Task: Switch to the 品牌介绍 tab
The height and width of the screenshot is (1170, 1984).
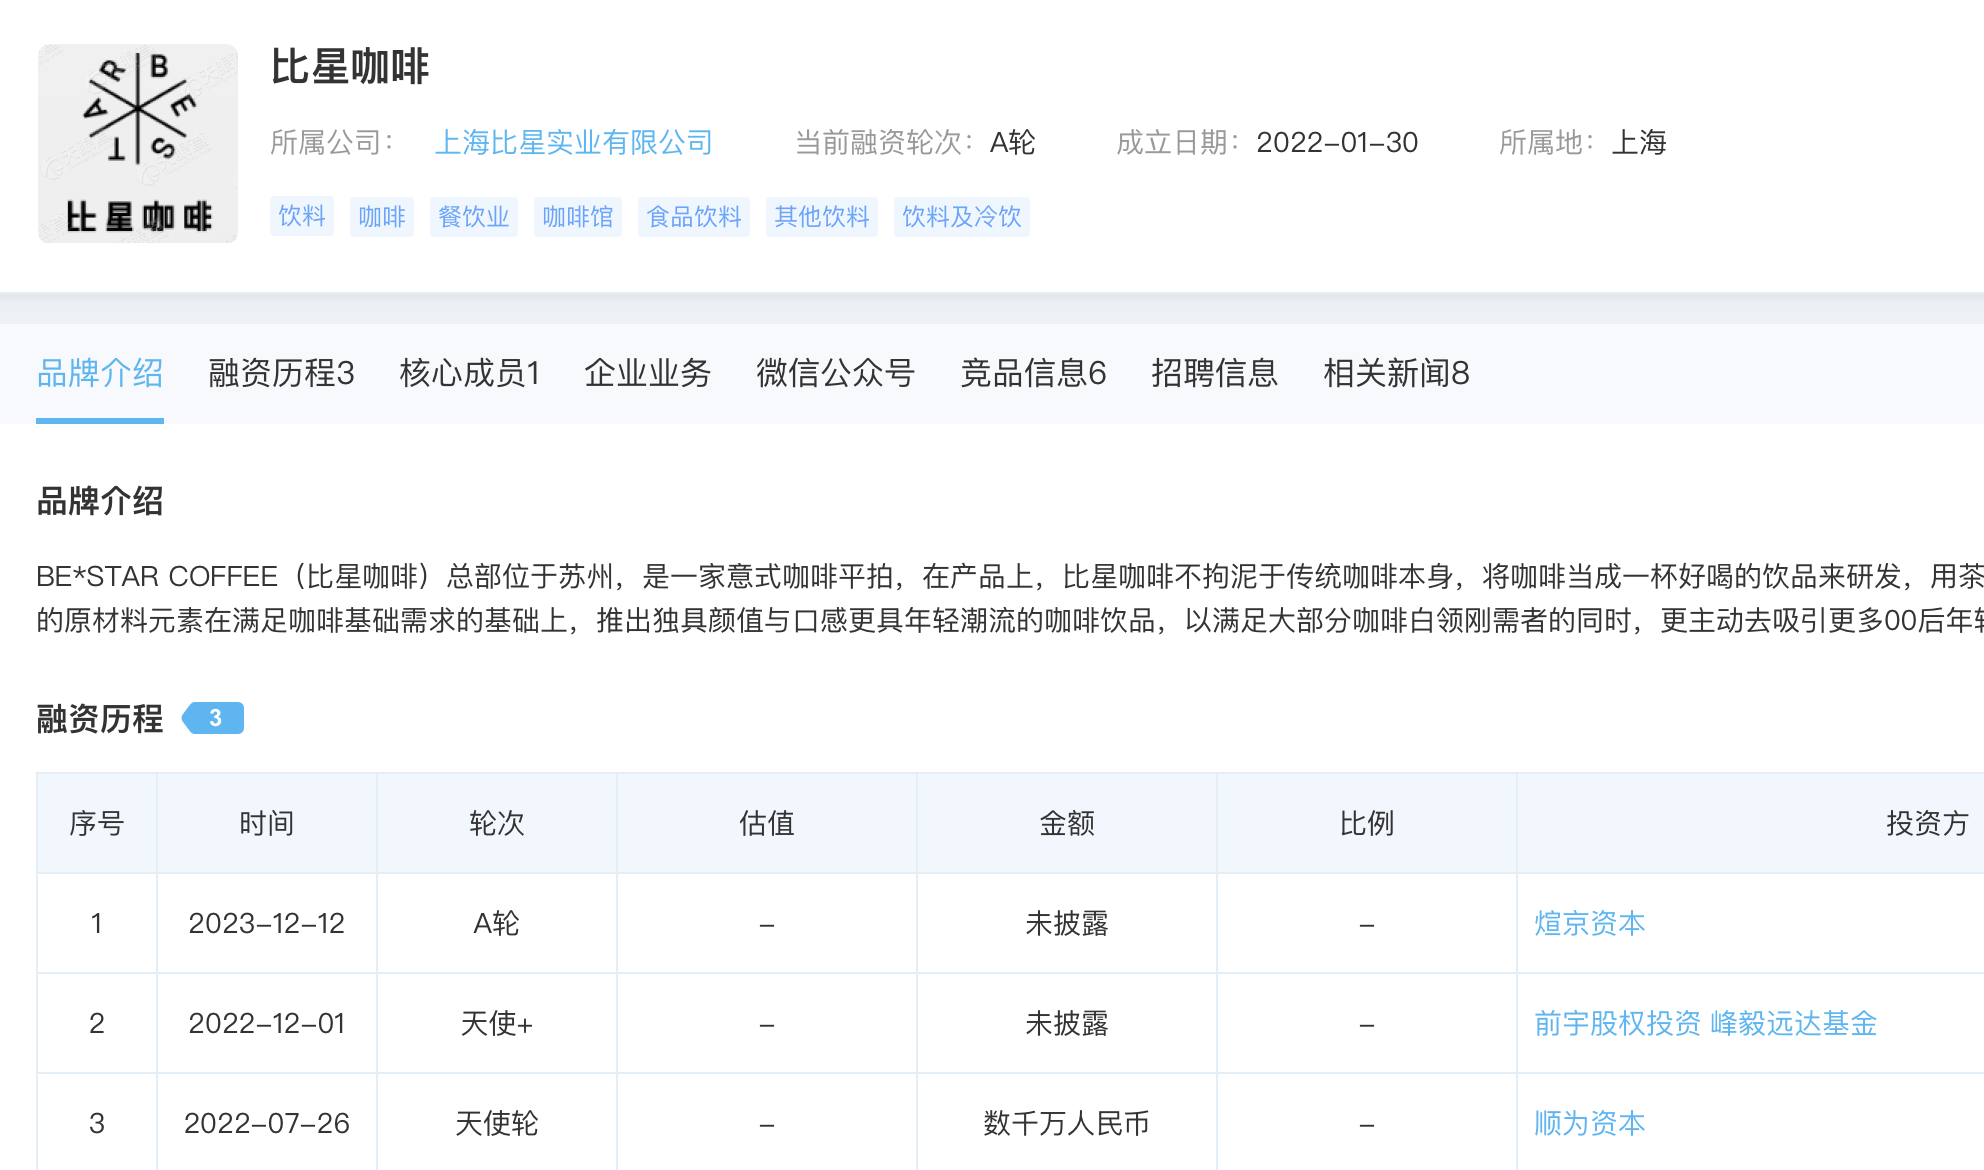Action: [x=100, y=373]
